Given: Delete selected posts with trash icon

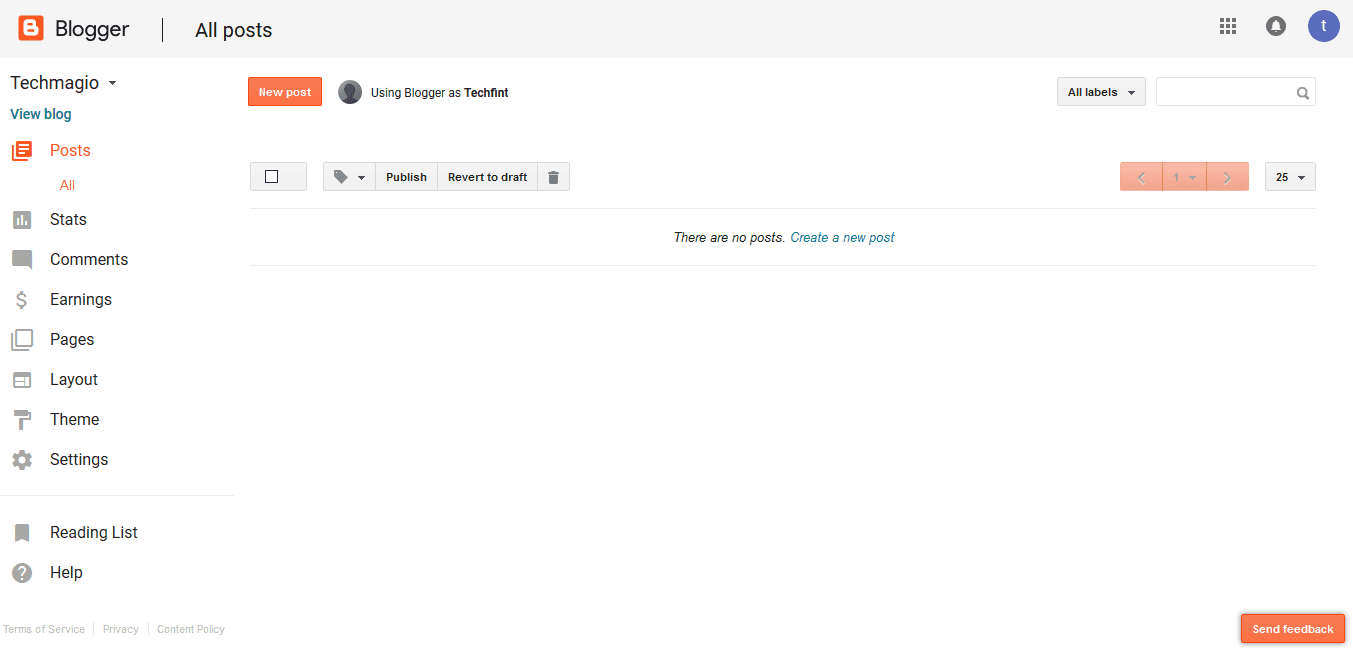Looking at the screenshot, I should [553, 177].
